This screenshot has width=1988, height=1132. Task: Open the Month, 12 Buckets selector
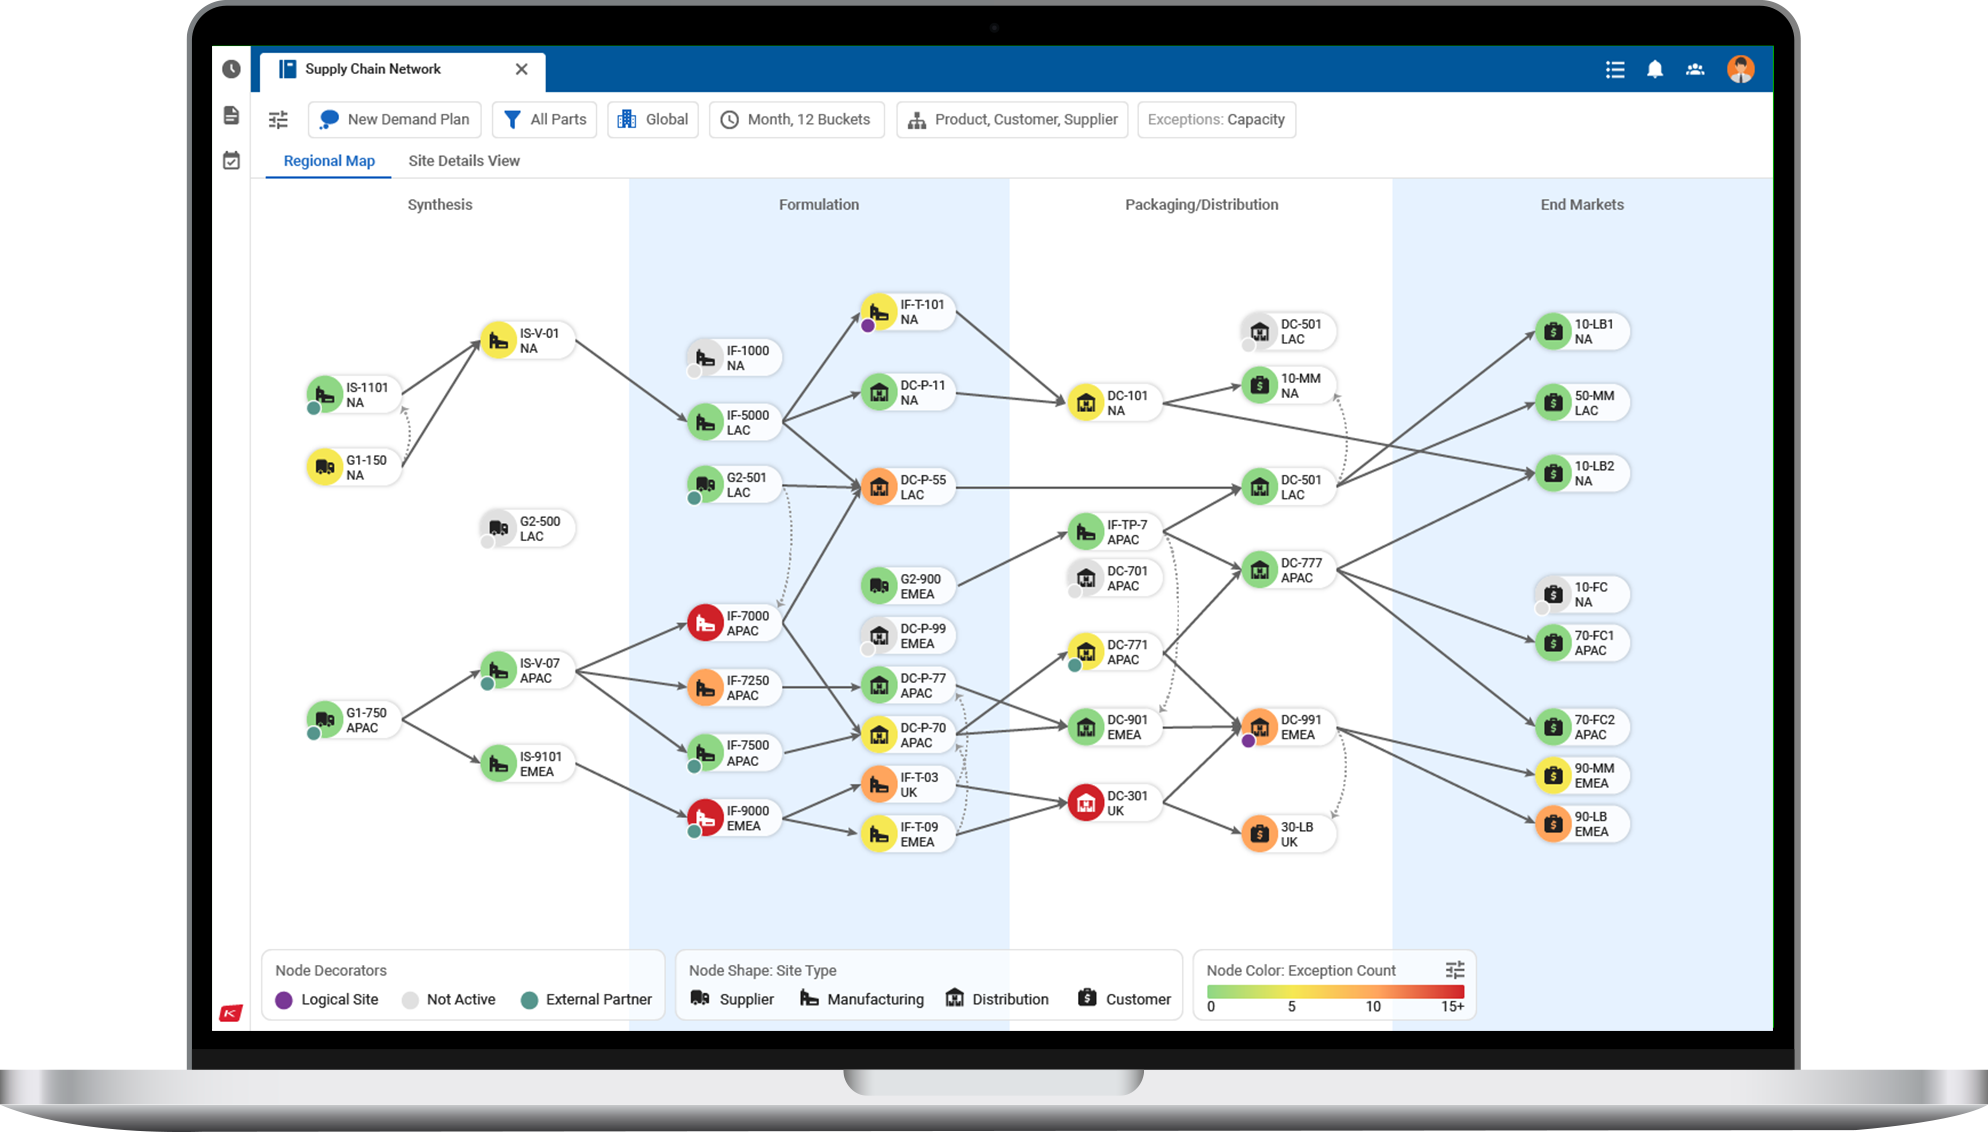[796, 120]
